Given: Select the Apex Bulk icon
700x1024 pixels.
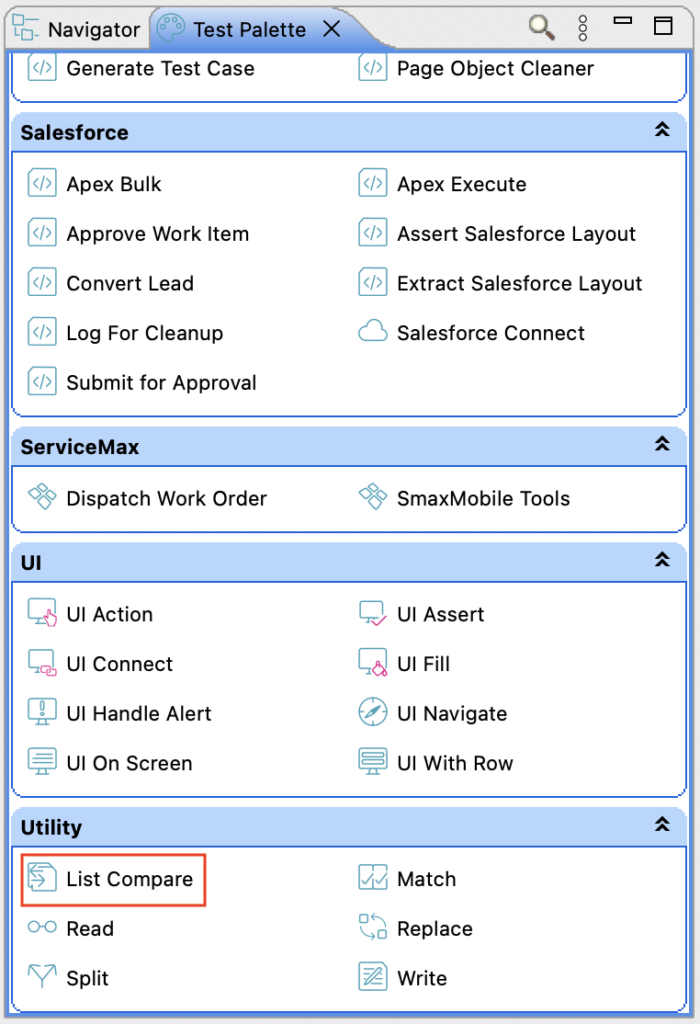Looking at the screenshot, I should point(42,184).
